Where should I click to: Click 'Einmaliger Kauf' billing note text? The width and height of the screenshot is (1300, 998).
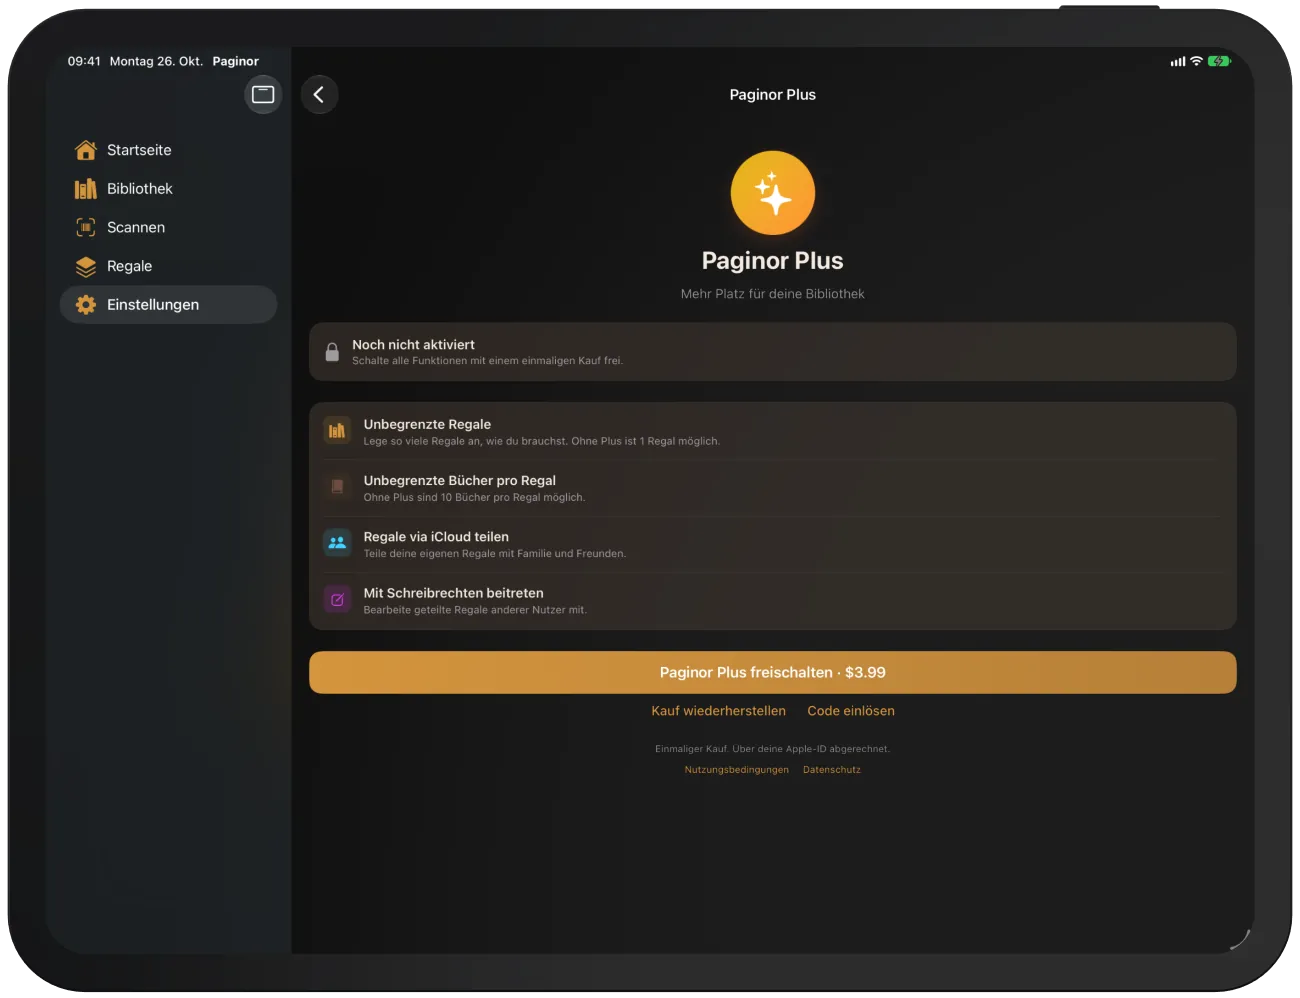click(x=773, y=749)
